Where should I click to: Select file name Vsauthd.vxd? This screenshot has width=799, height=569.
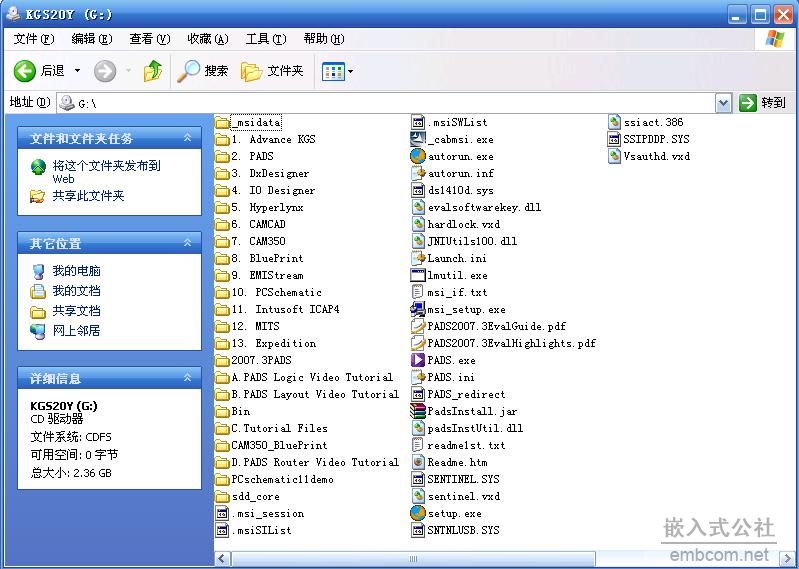point(657,156)
